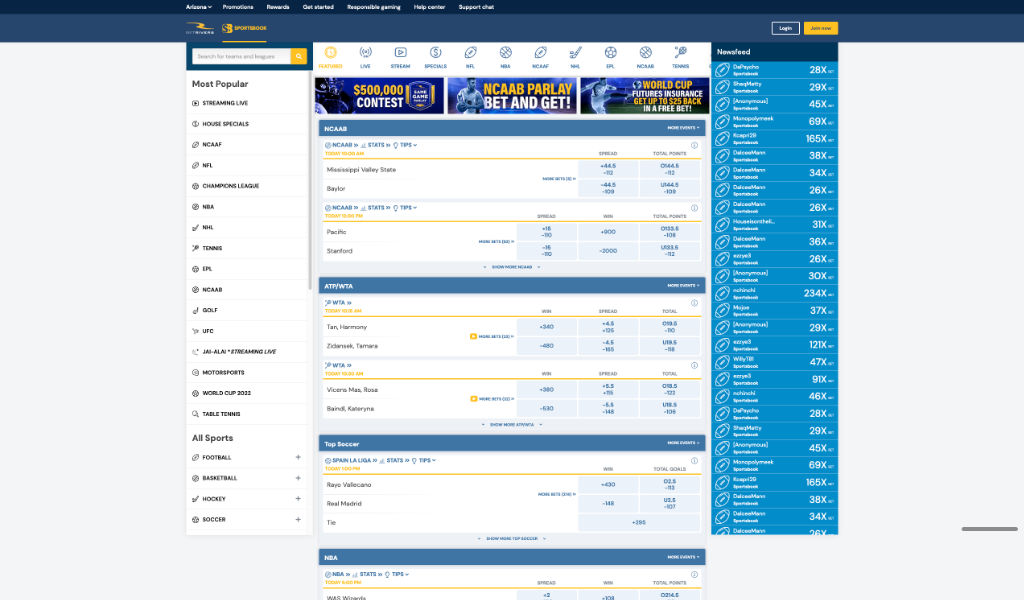Expand Tips dropdown for Mississippi Valley State game
Image resolution: width=1024 pixels, height=600 pixels.
pyautogui.click(x=405, y=145)
